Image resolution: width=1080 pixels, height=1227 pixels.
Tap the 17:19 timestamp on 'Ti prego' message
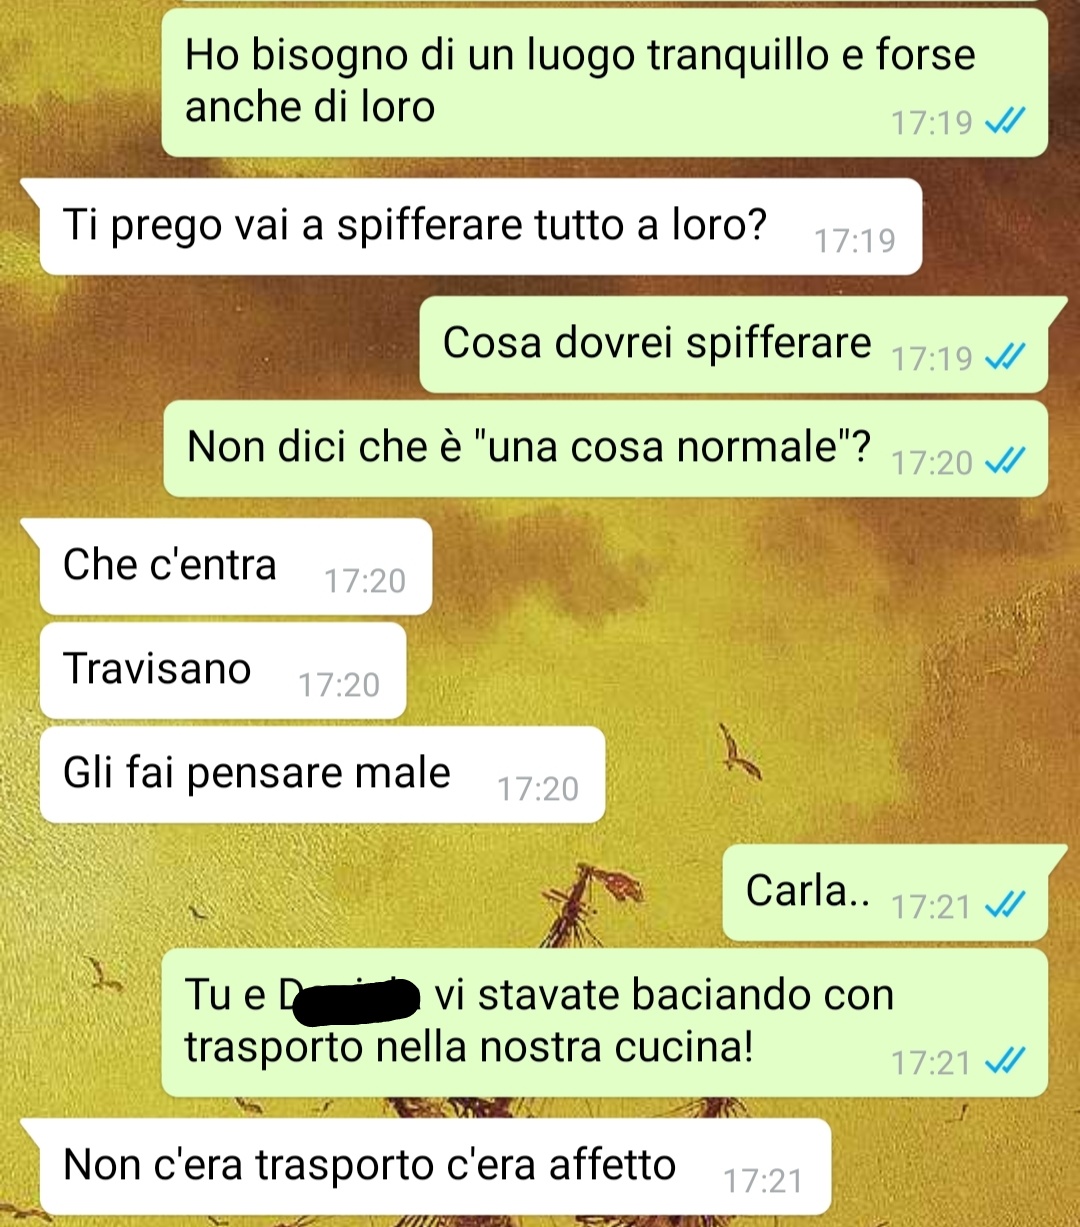coord(855,241)
